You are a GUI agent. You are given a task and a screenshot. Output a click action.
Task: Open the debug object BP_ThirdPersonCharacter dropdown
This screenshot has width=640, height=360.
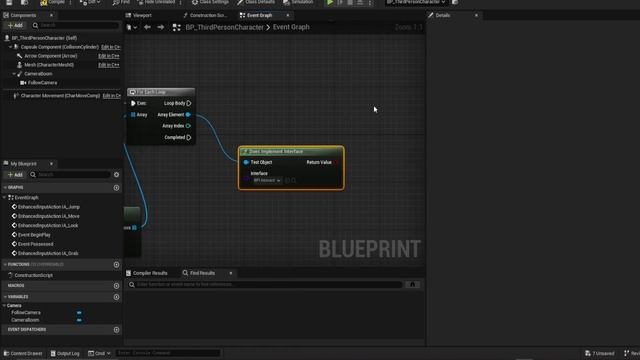[416, 2]
